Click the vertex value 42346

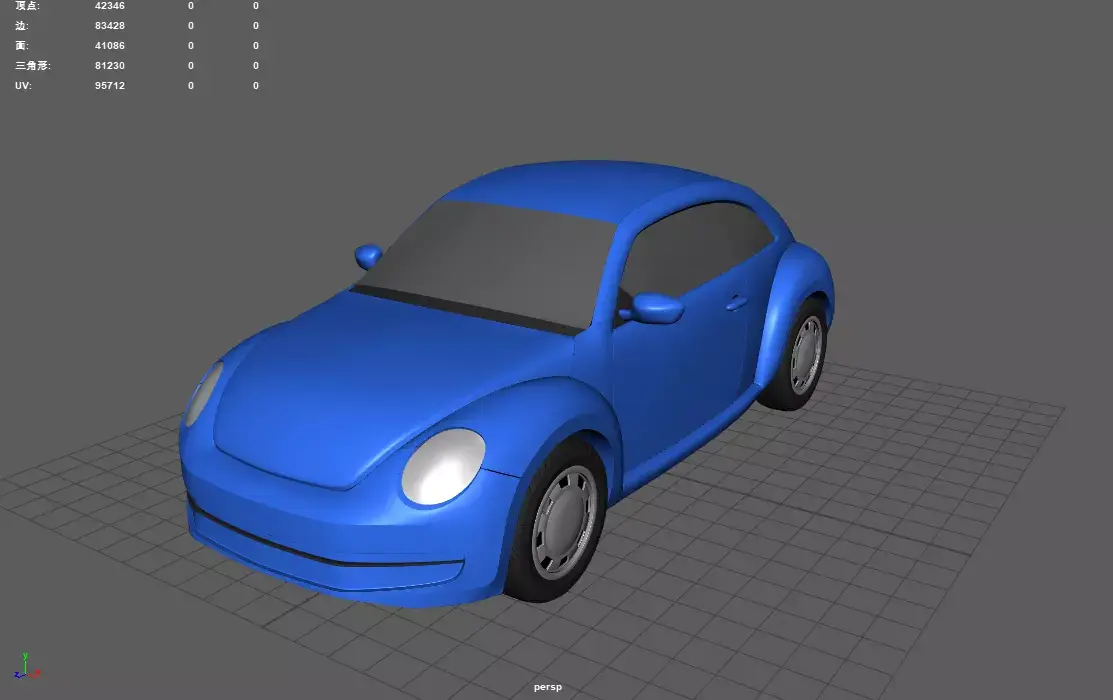[x=110, y=6]
